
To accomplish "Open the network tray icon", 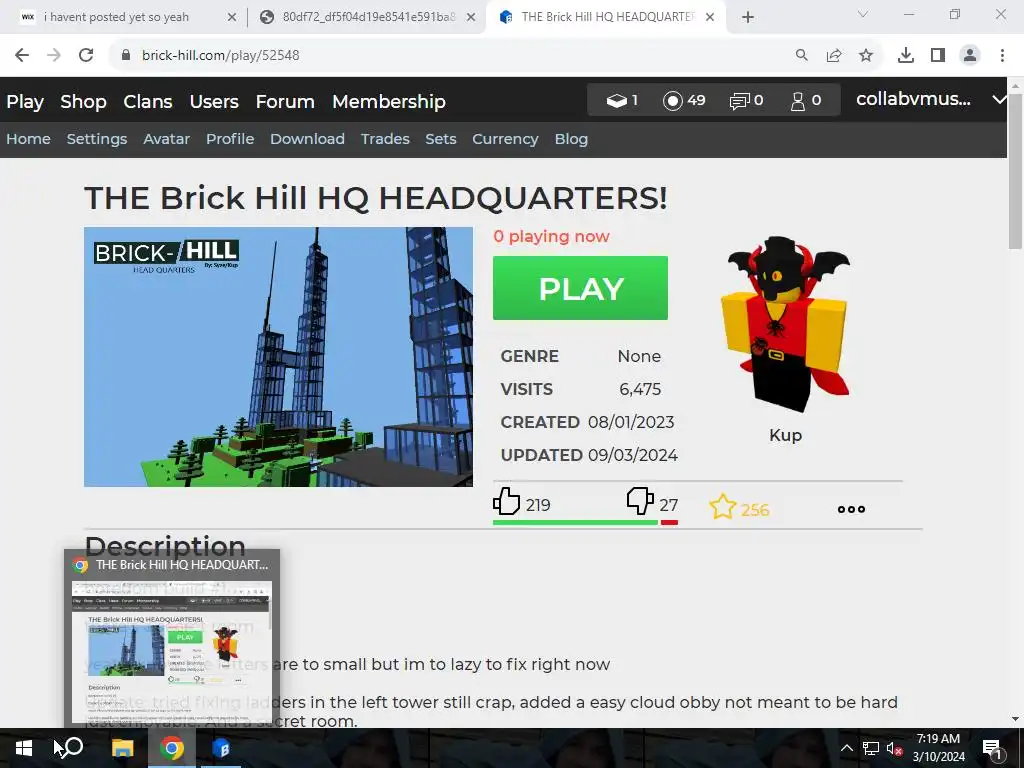I will [x=871, y=748].
